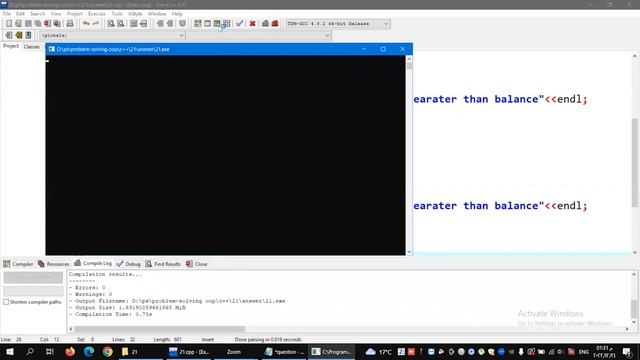The height and width of the screenshot is (360, 640).
Task: Click the New file toolbar icon
Action: [x=9, y=24]
